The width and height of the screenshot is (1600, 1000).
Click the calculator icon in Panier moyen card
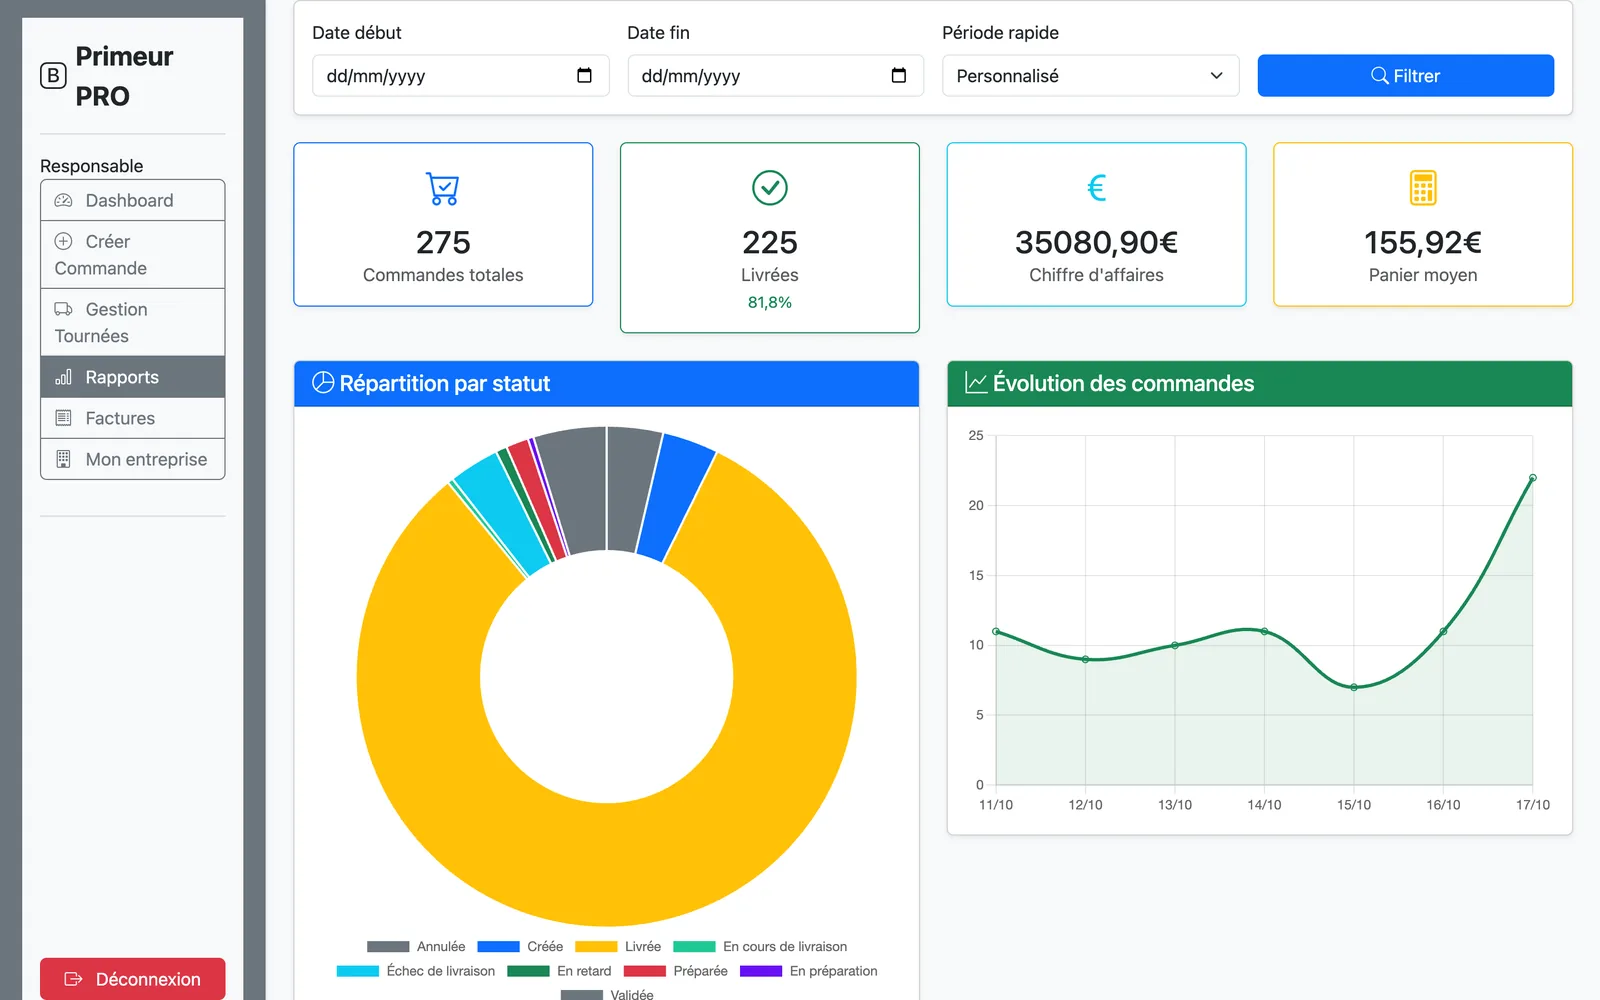pyautogui.click(x=1423, y=188)
